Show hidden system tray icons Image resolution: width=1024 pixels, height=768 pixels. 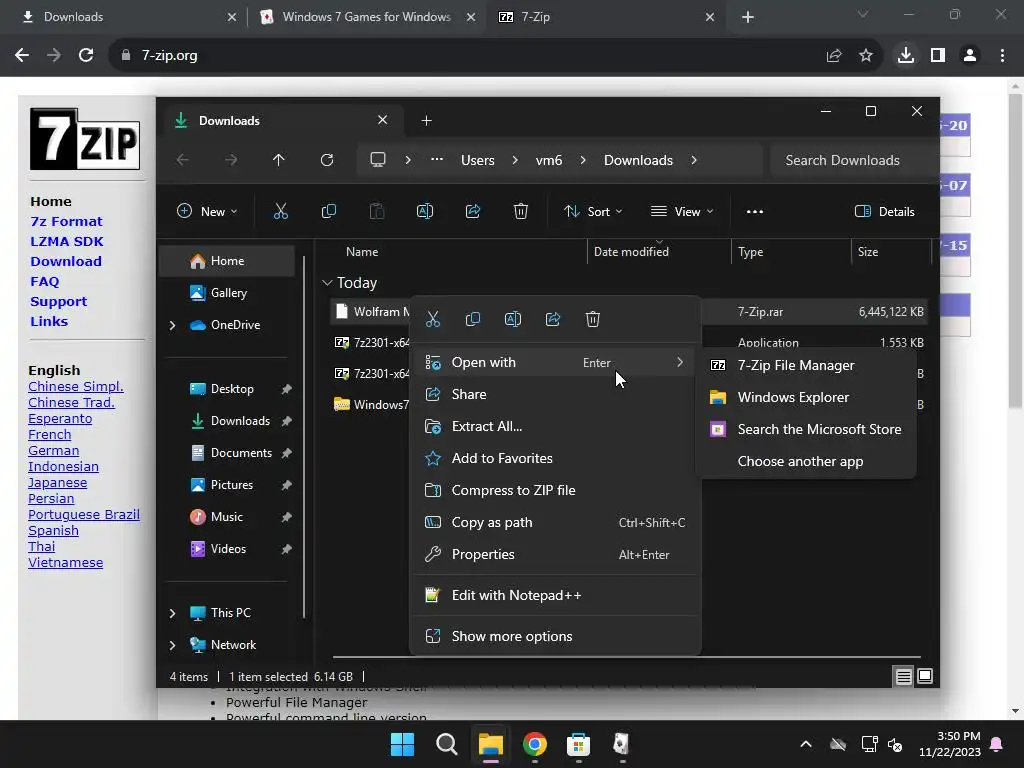coord(806,744)
